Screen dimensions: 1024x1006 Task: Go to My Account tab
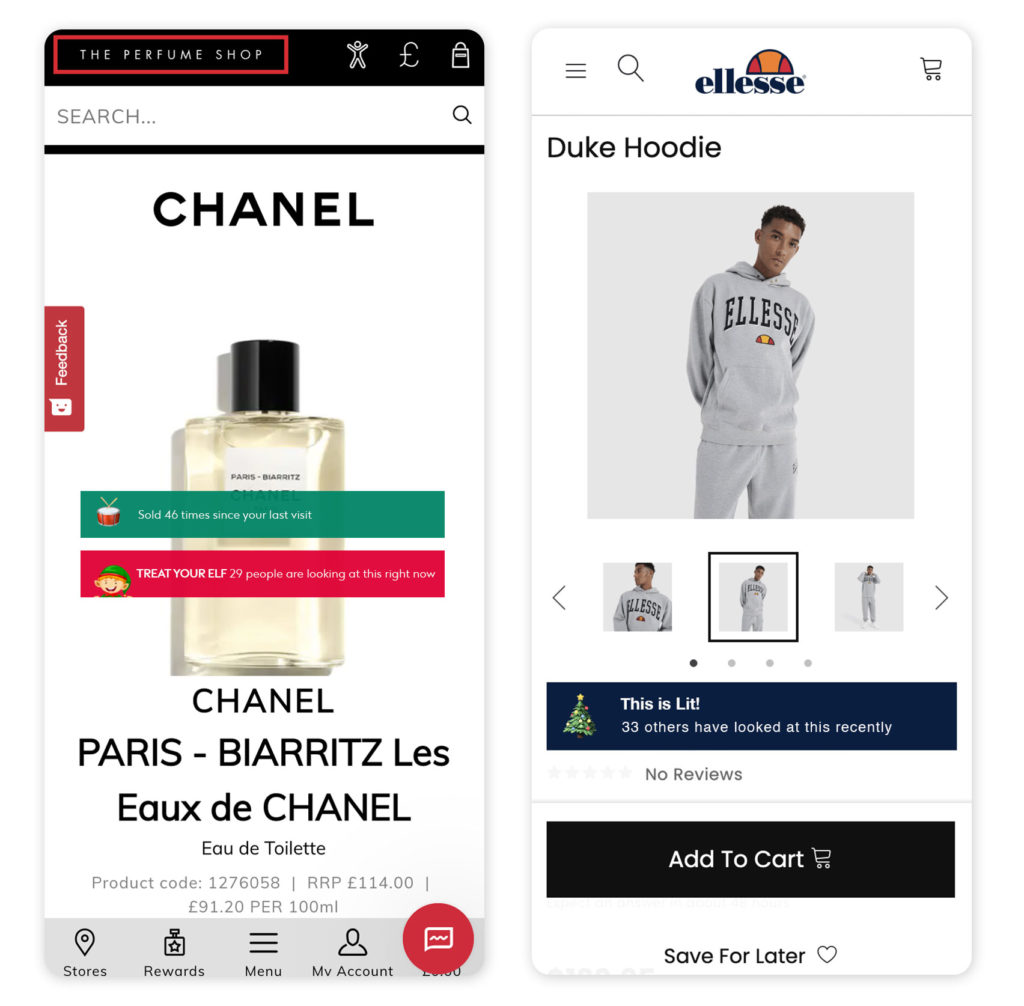pyautogui.click(x=353, y=953)
